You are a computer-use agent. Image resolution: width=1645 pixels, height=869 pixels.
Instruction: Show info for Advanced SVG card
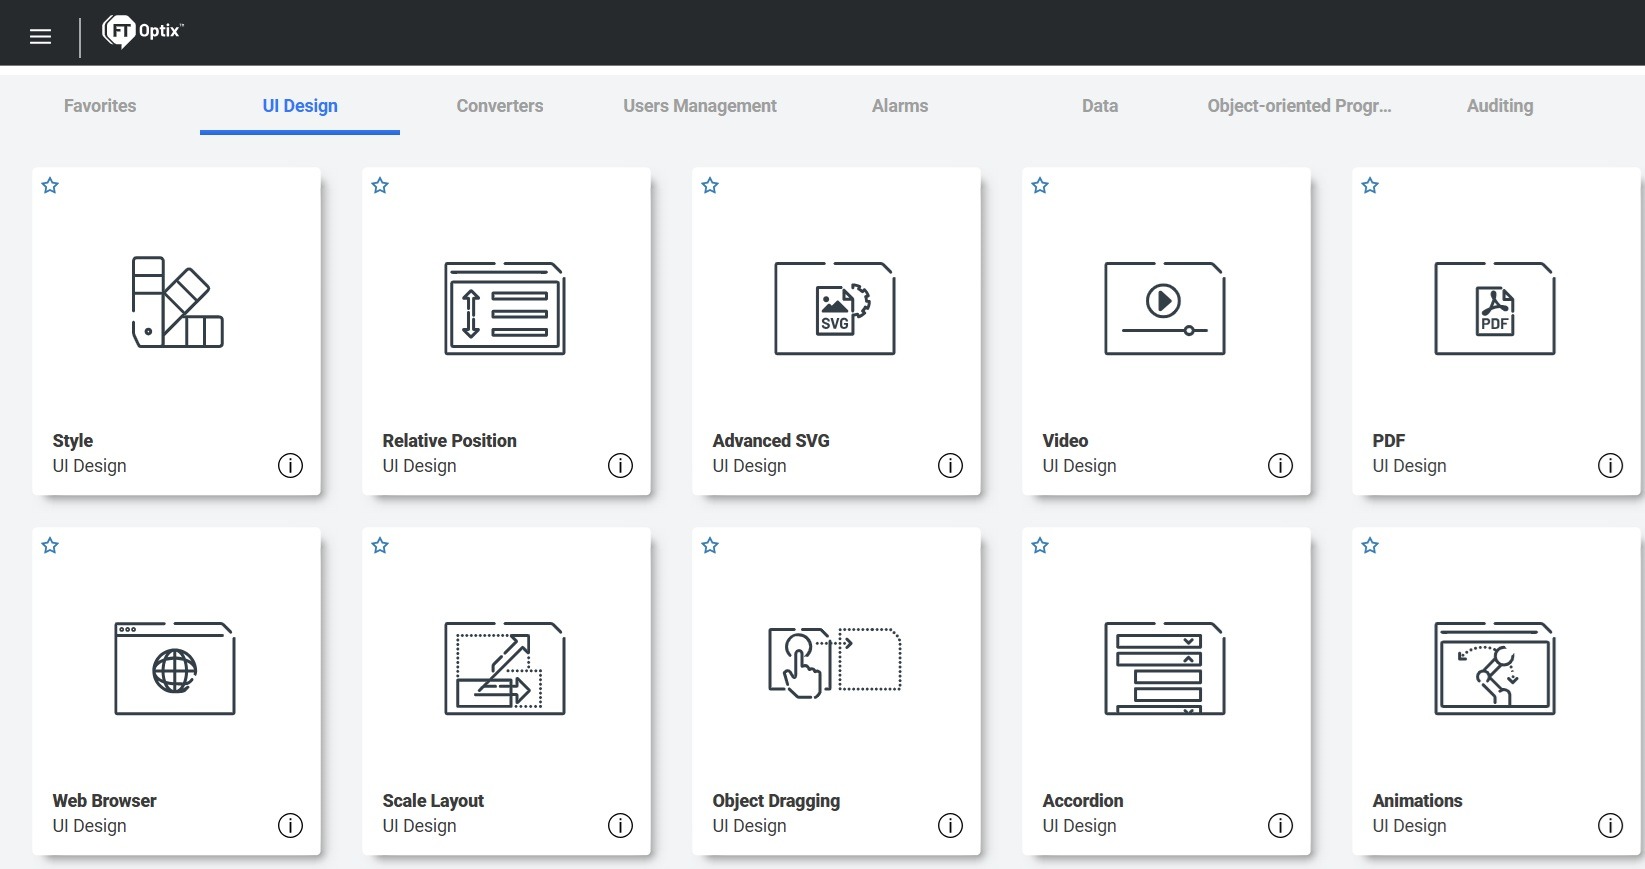(950, 465)
